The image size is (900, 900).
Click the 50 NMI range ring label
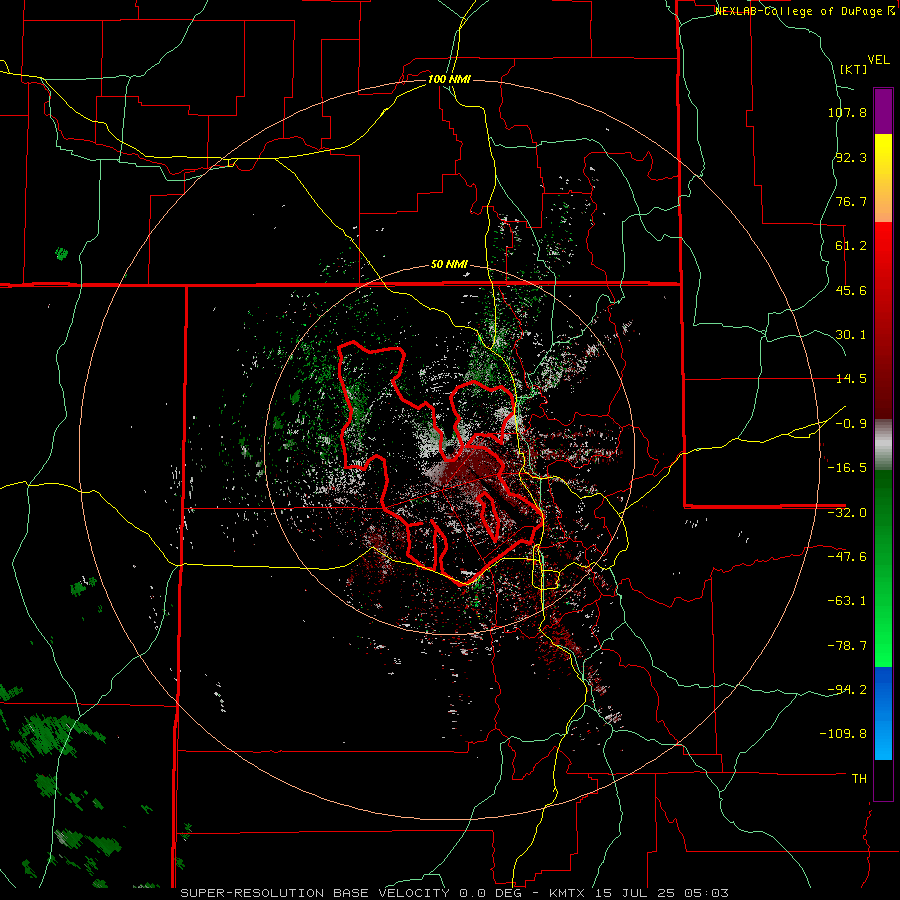[449, 265]
